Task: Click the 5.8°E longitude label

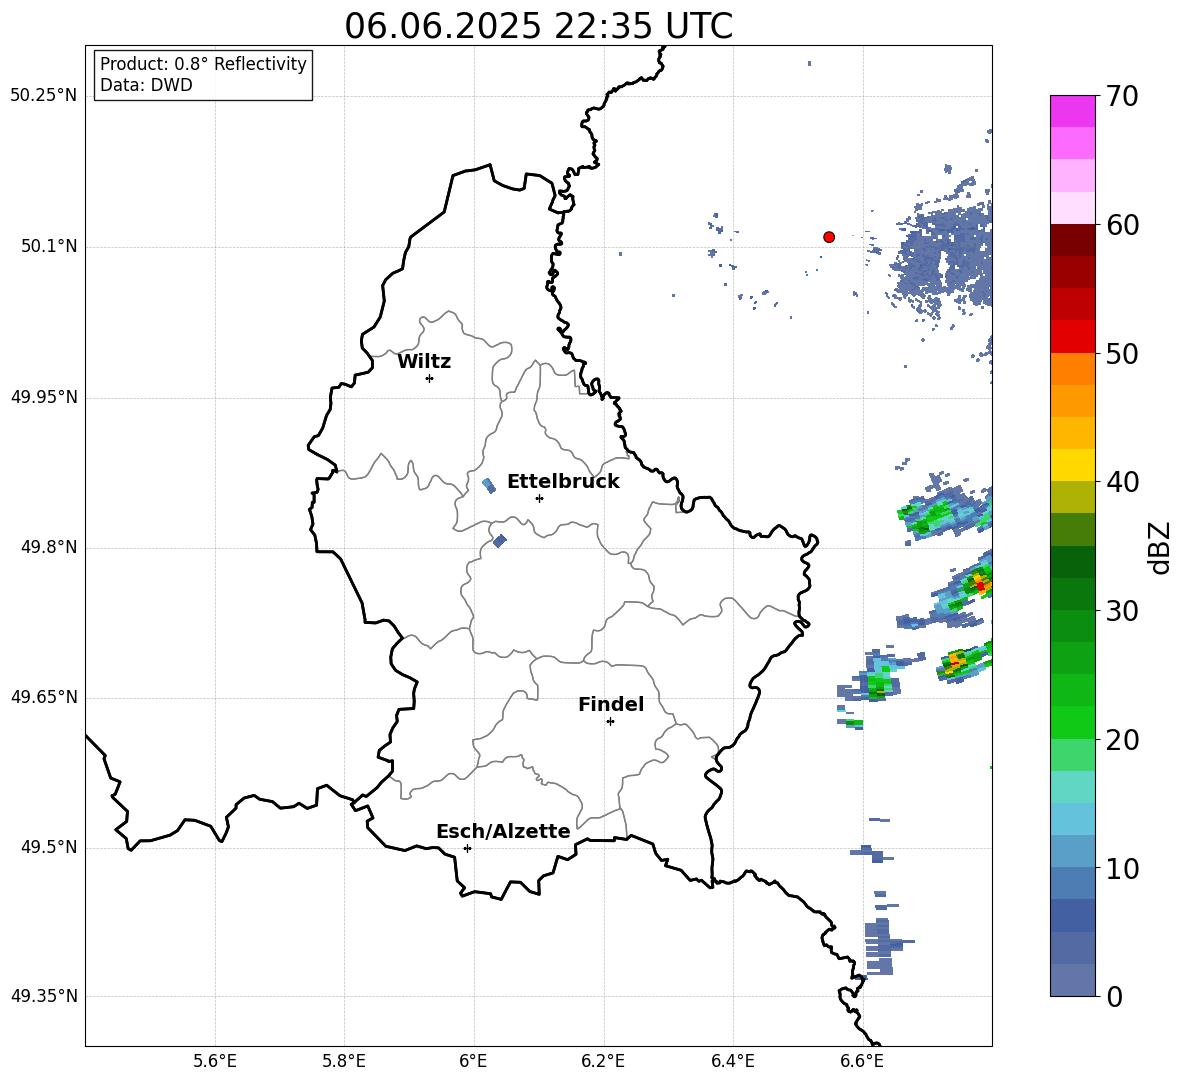Action: [x=344, y=1061]
